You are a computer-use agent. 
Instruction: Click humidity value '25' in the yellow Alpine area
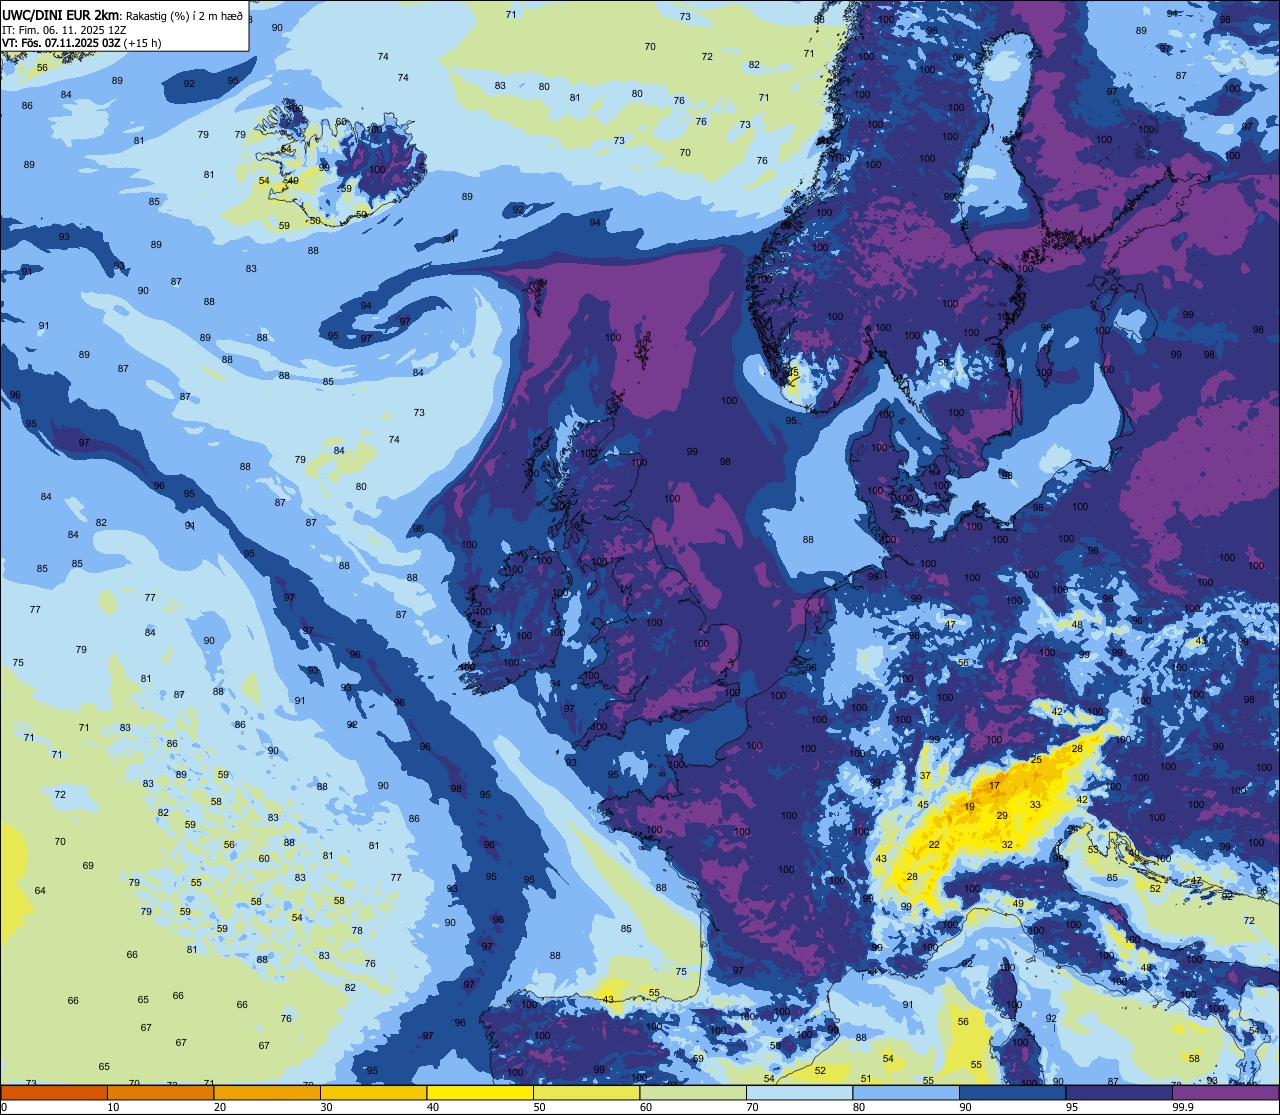pyautogui.click(x=1036, y=760)
